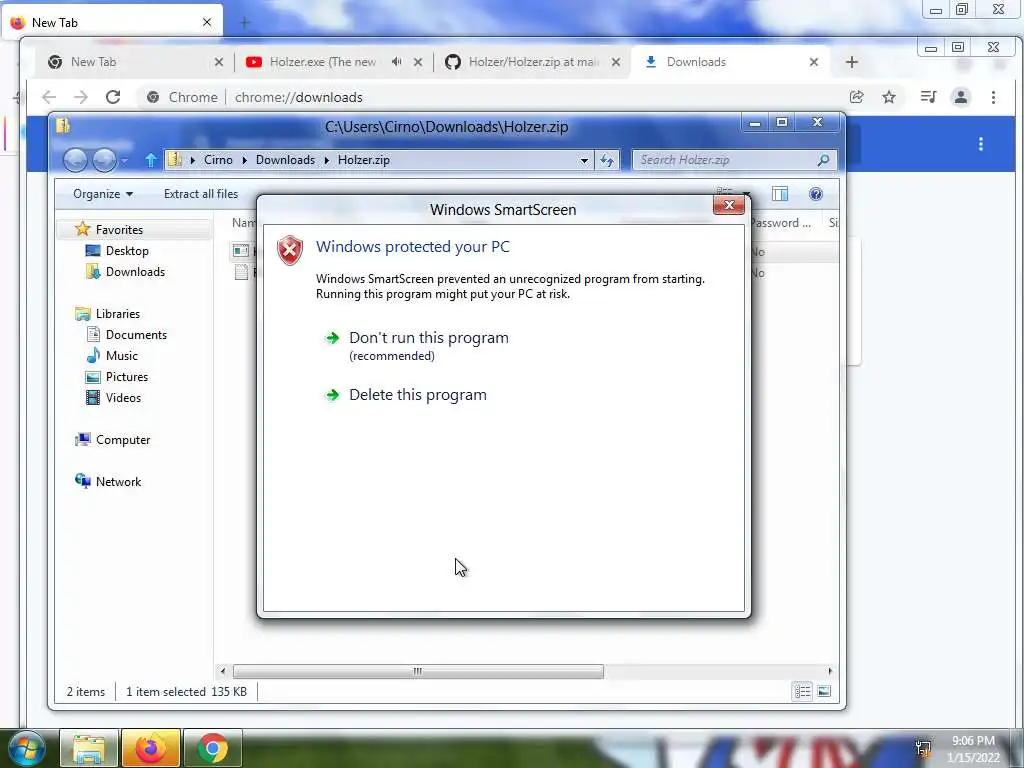Open Chrome three-dot menu
The width and height of the screenshot is (1024, 768).
(x=993, y=97)
